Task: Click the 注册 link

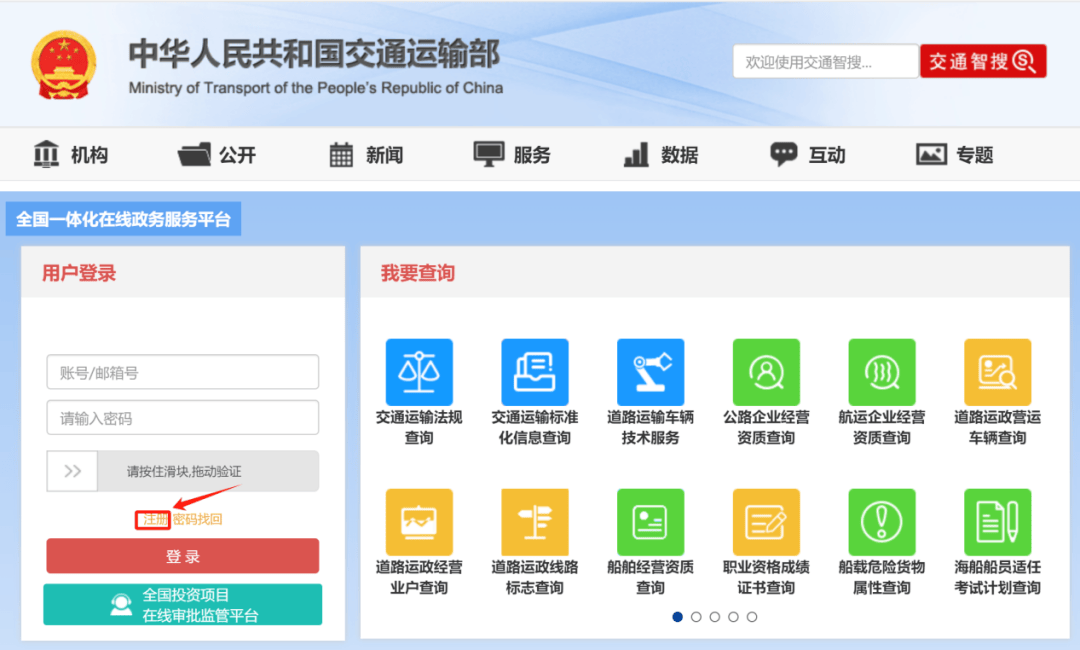Action: point(153,519)
